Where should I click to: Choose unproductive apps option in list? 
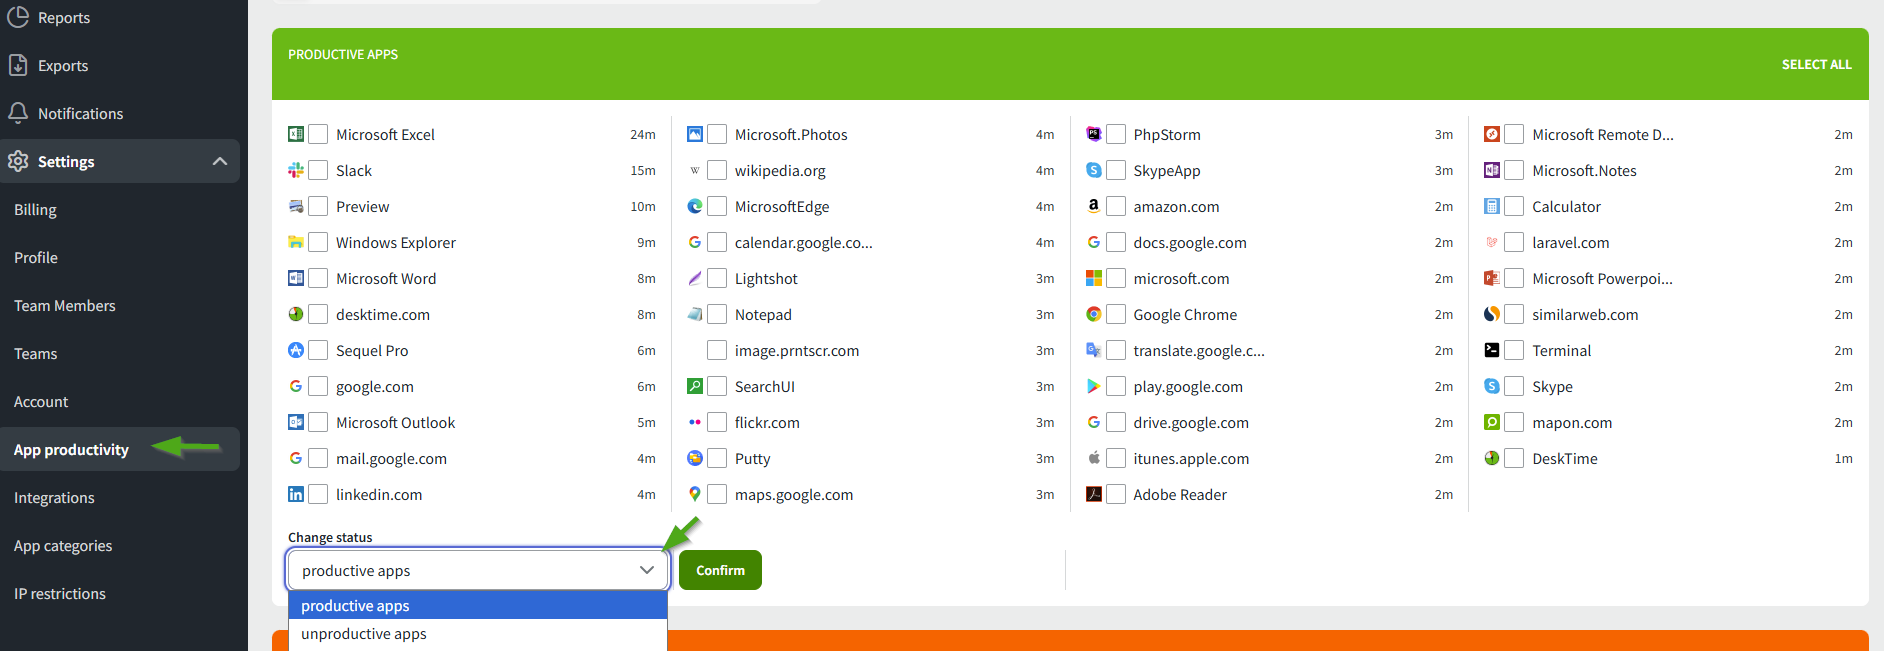point(478,634)
